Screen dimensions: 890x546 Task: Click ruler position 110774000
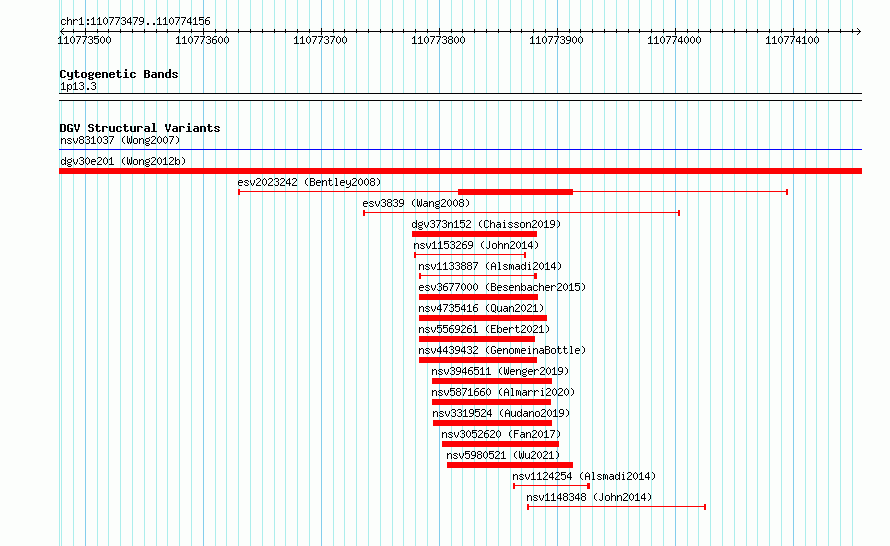click(675, 40)
